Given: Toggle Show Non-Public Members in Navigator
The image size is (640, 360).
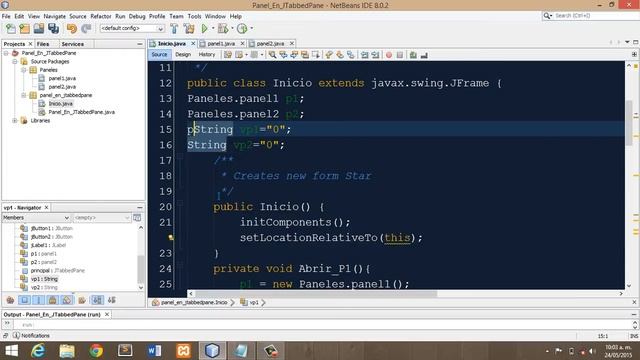Looking at the screenshot, I should (53, 300).
